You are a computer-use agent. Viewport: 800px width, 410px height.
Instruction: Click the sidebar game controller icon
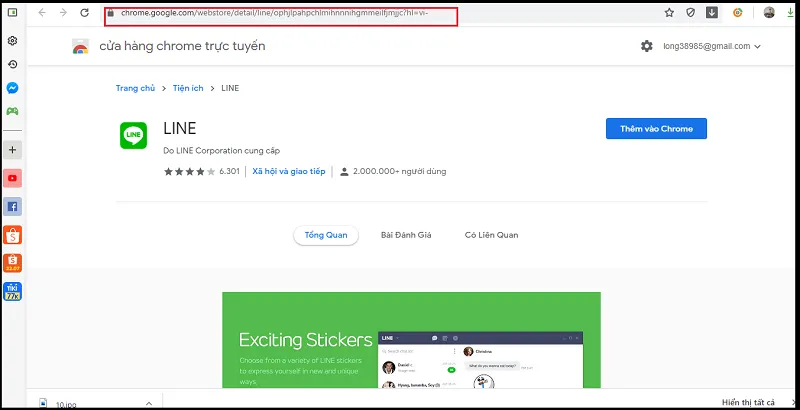pos(12,111)
